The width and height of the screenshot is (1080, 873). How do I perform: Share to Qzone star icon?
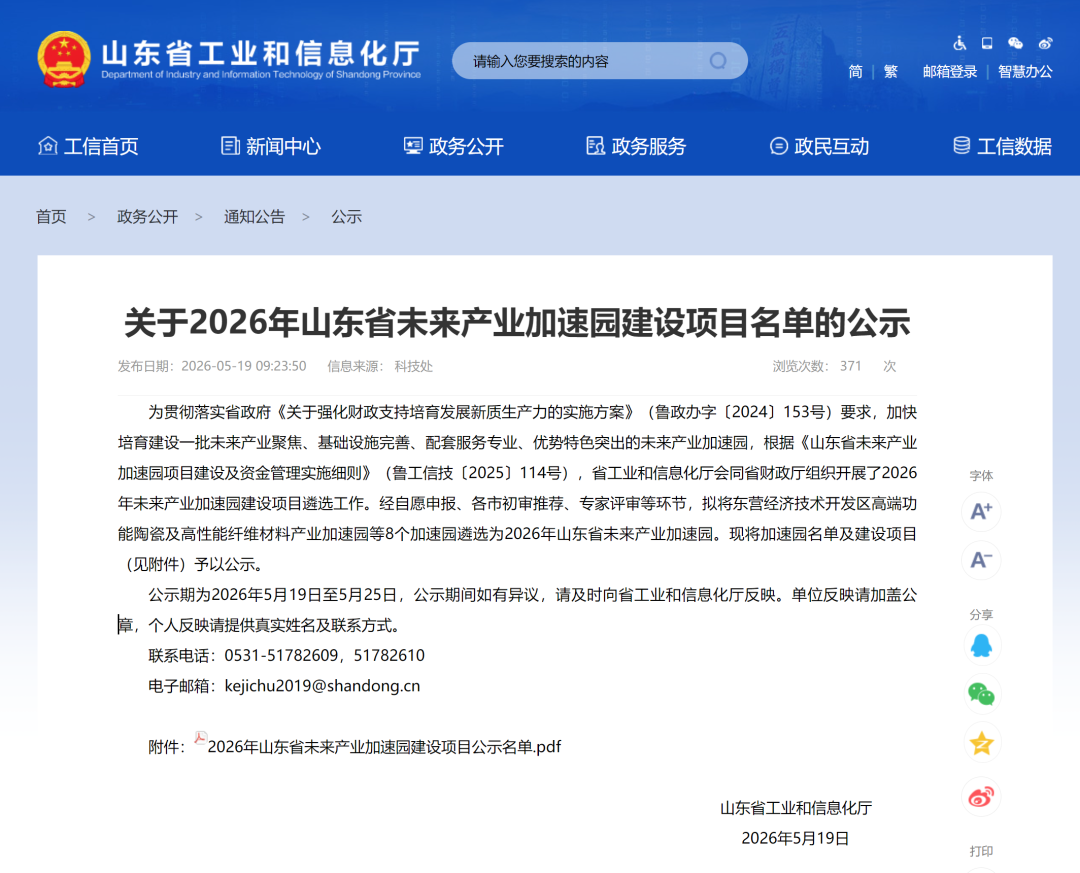click(x=981, y=743)
